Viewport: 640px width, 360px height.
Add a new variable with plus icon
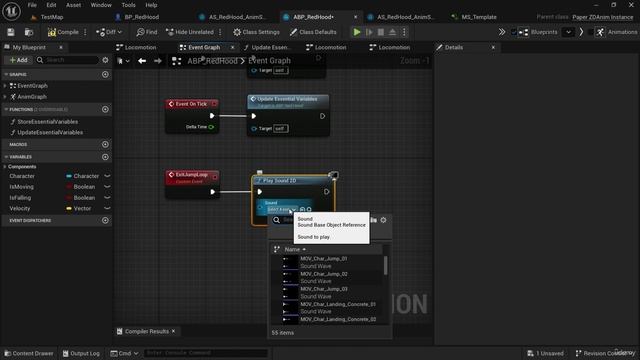105,157
